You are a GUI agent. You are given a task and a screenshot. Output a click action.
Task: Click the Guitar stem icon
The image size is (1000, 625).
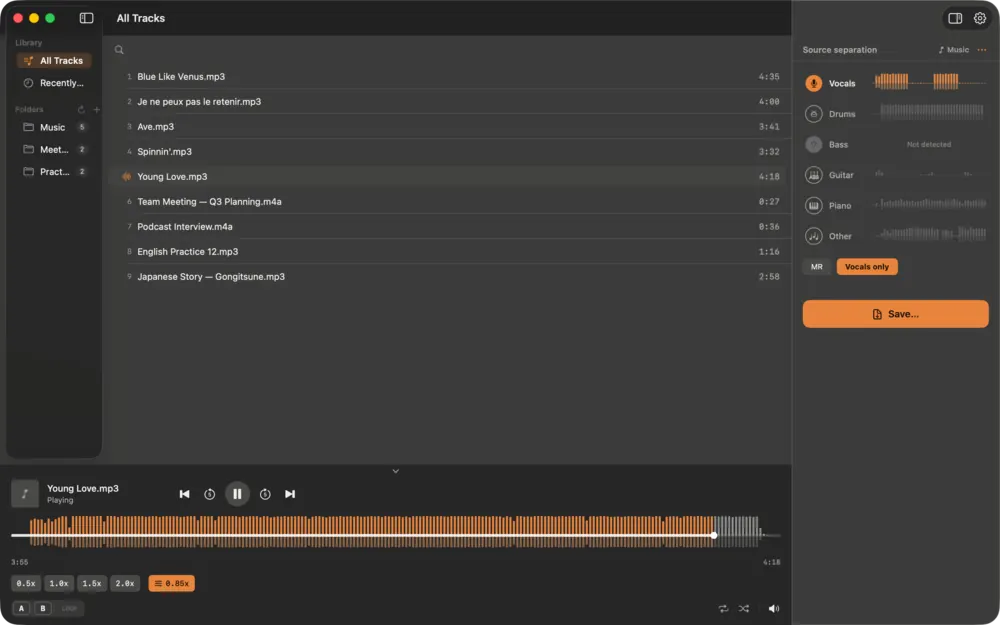[813, 175]
